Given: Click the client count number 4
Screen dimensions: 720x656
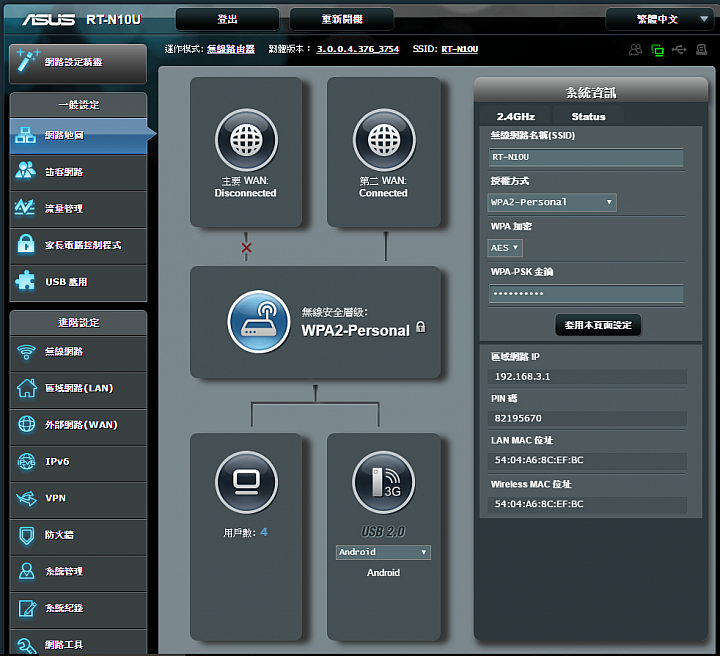Looking at the screenshot, I should (264, 533).
